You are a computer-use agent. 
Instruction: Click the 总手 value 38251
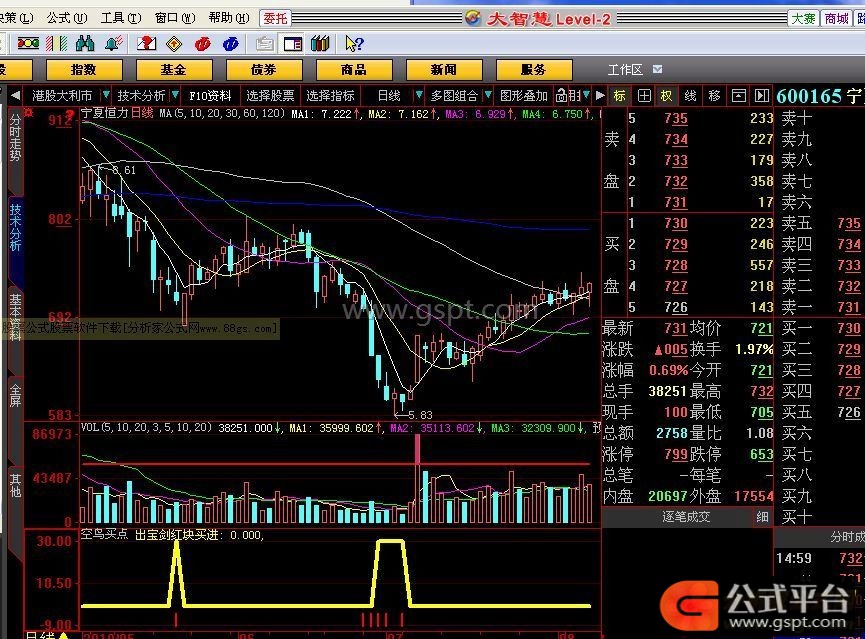pyautogui.click(x=667, y=391)
